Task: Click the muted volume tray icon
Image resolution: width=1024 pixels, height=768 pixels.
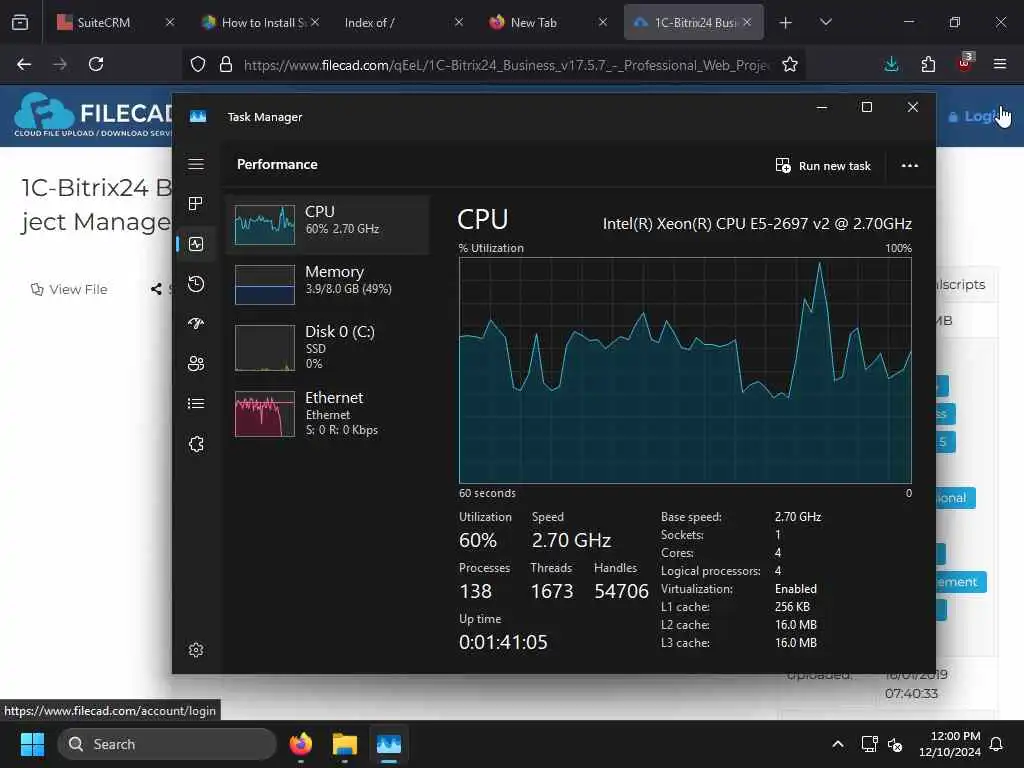Action: [x=895, y=744]
